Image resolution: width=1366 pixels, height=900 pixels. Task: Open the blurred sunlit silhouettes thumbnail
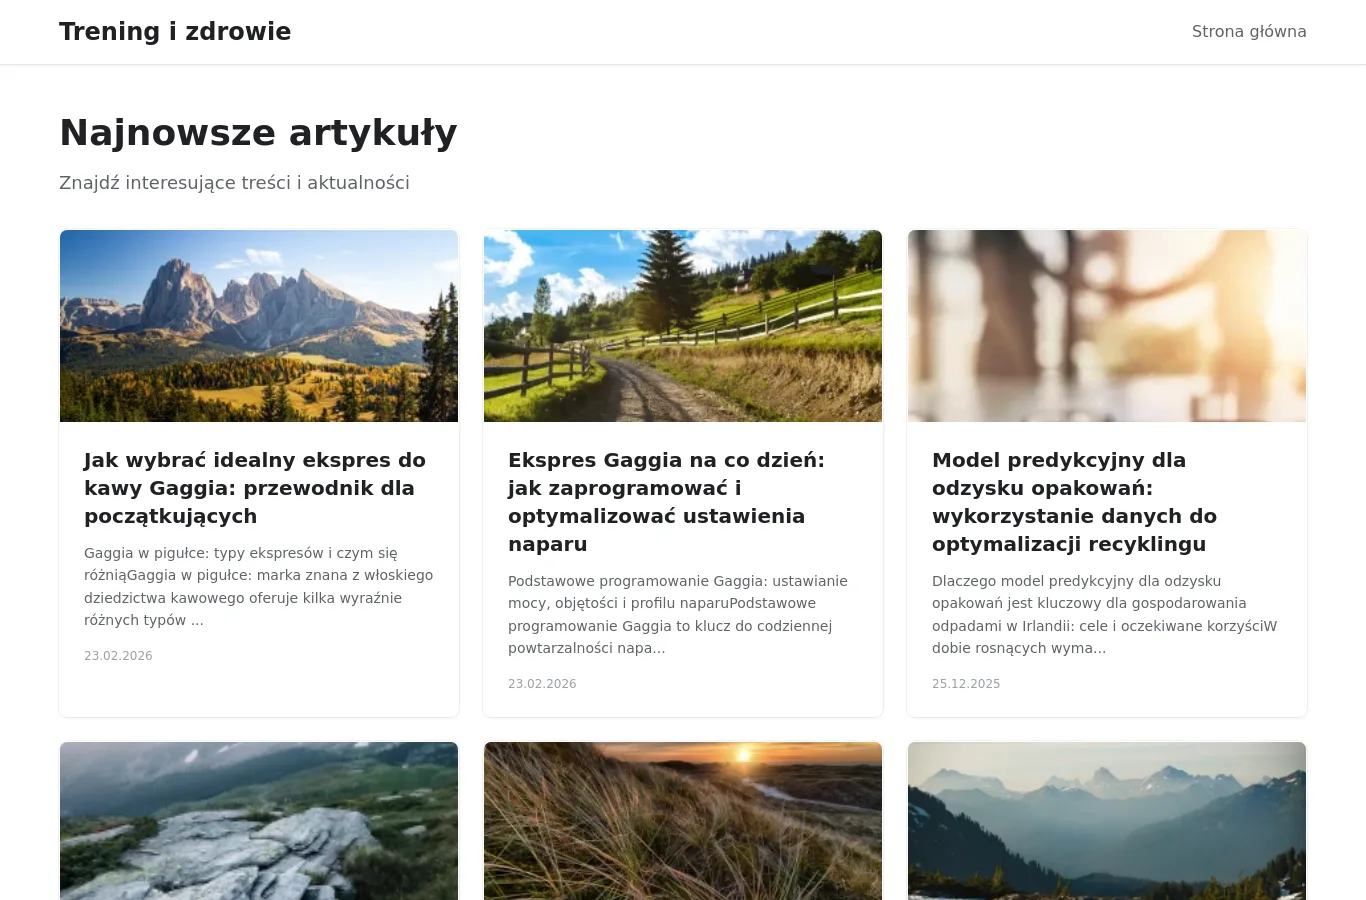(1107, 326)
